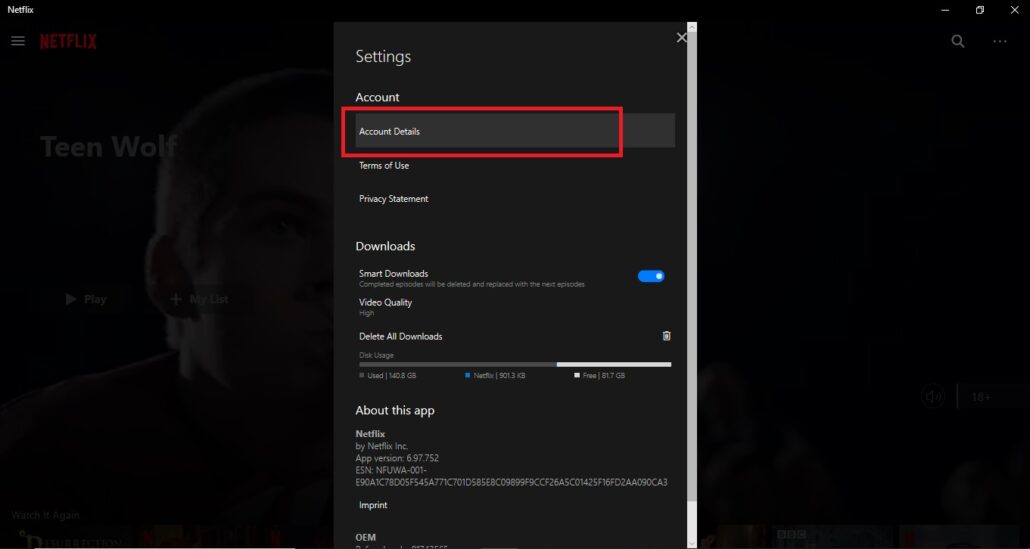Viewport: 1030px width, 549px height.
Task: Open Privacy Statement
Action: point(393,198)
